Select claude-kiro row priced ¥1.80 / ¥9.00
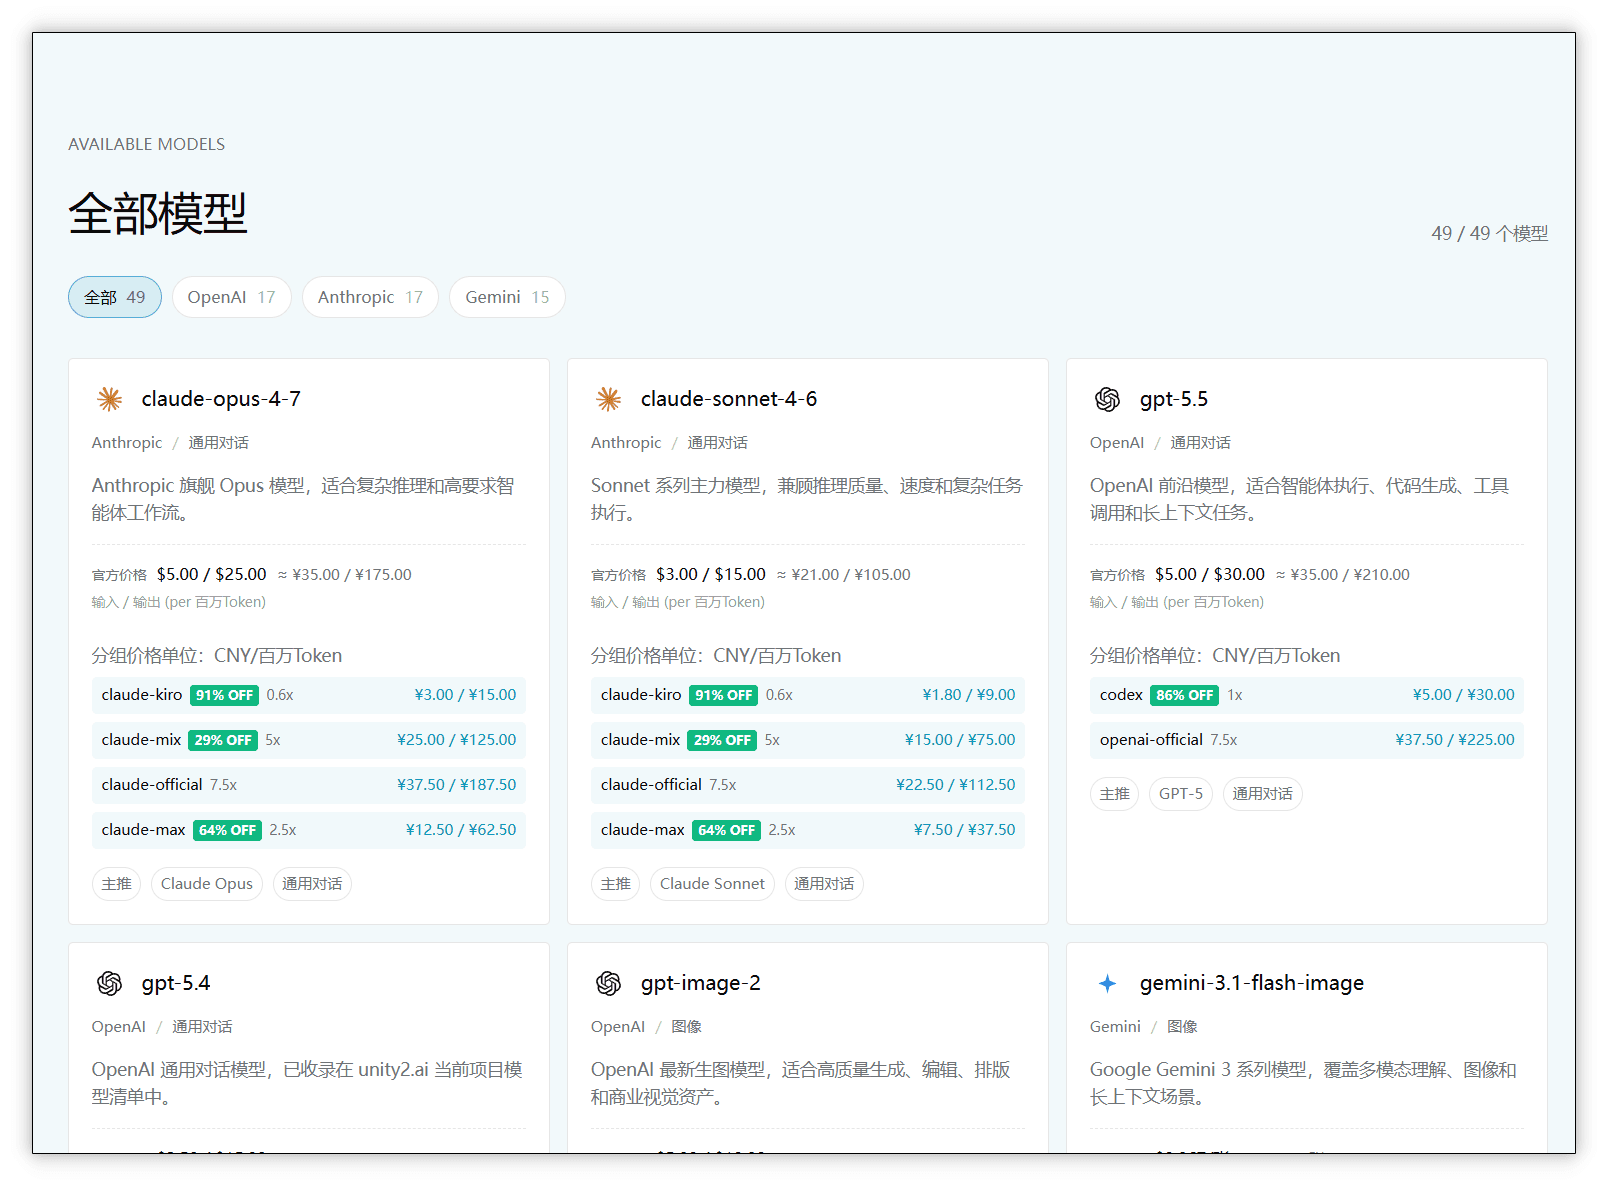This screenshot has width=1608, height=1186. click(808, 695)
